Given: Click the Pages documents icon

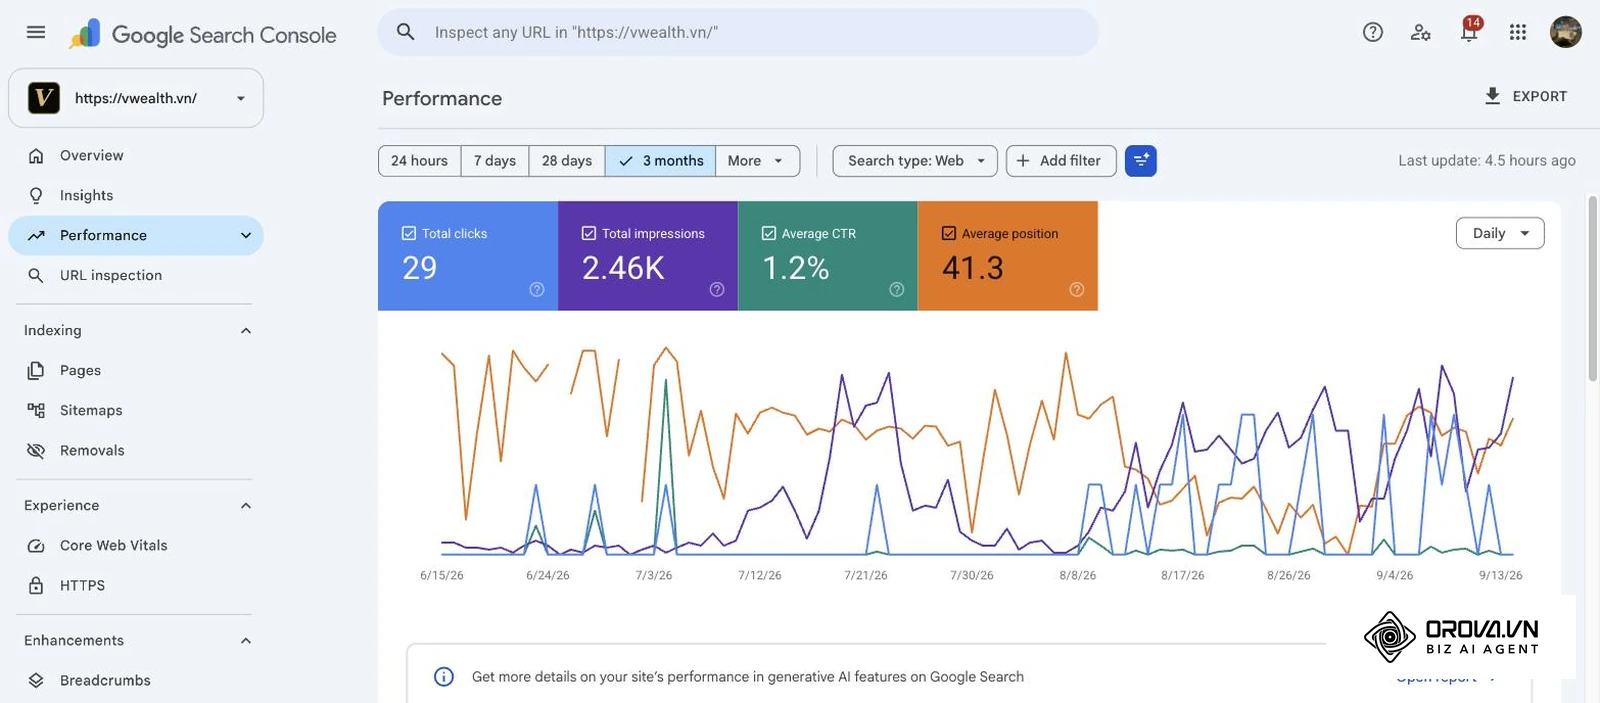Looking at the screenshot, I should tap(36, 370).
